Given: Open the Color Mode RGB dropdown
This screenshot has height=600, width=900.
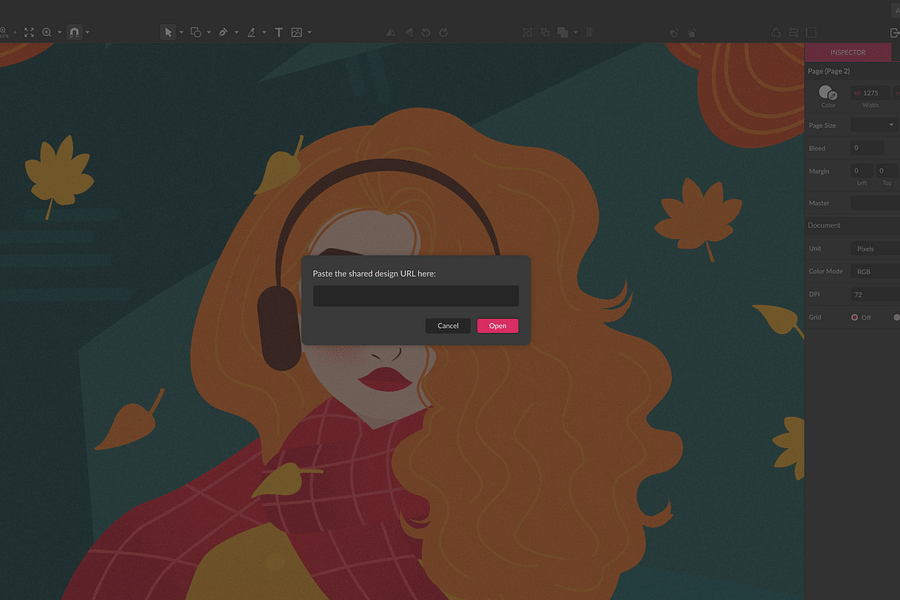Looking at the screenshot, I should pos(873,271).
